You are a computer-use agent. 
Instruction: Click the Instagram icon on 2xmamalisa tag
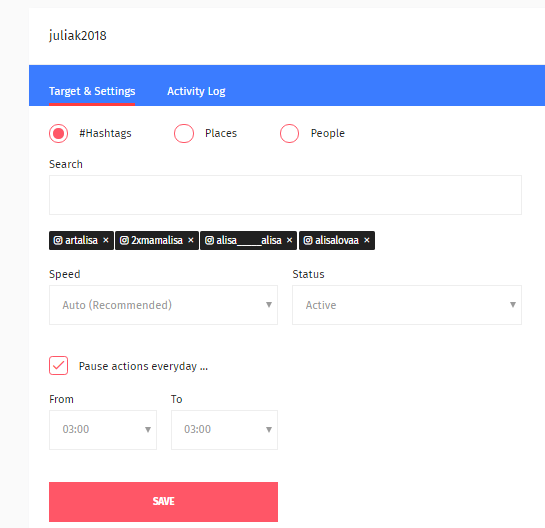click(124, 240)
